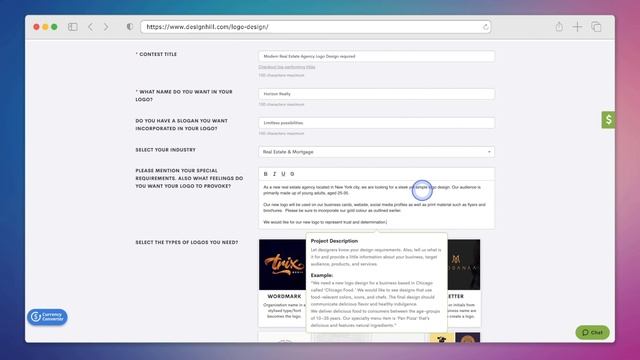
Task: Expand the Select Your Industry dropdown
Action: (376, 152)
